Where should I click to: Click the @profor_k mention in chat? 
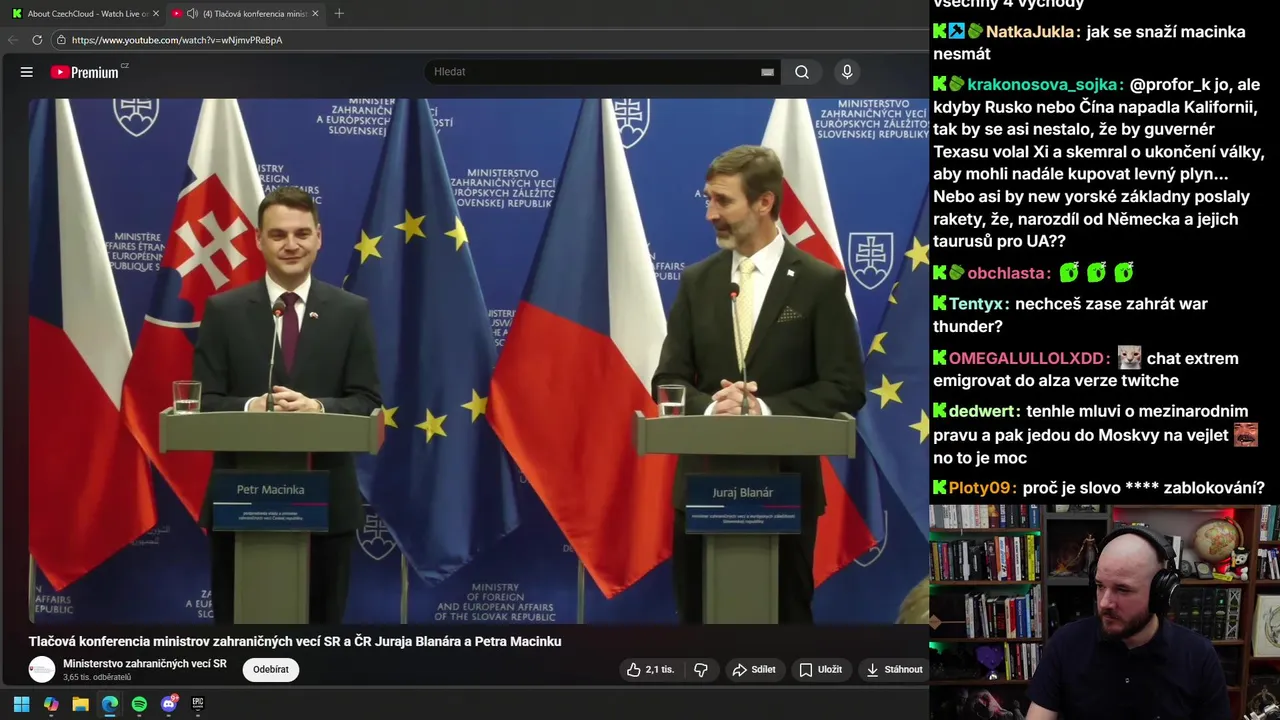1170,85
